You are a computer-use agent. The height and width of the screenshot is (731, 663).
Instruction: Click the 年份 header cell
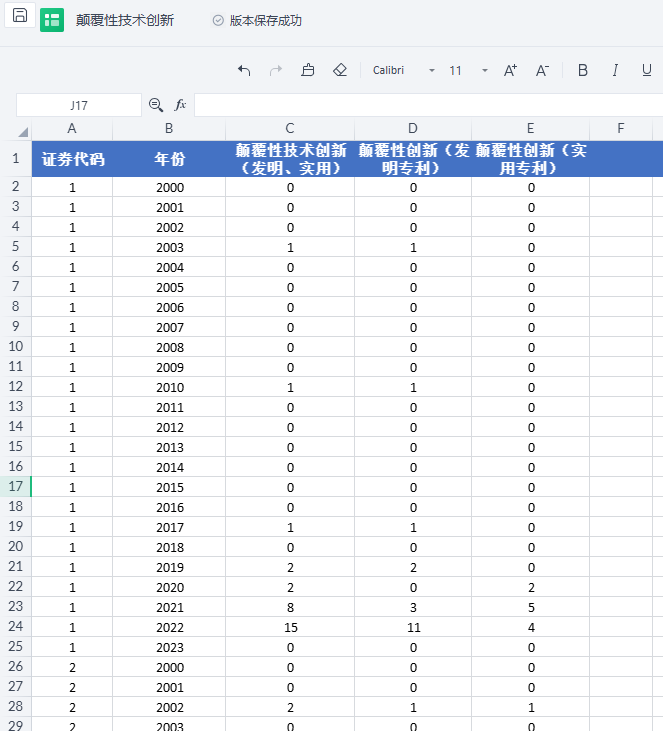pos(169,159)
